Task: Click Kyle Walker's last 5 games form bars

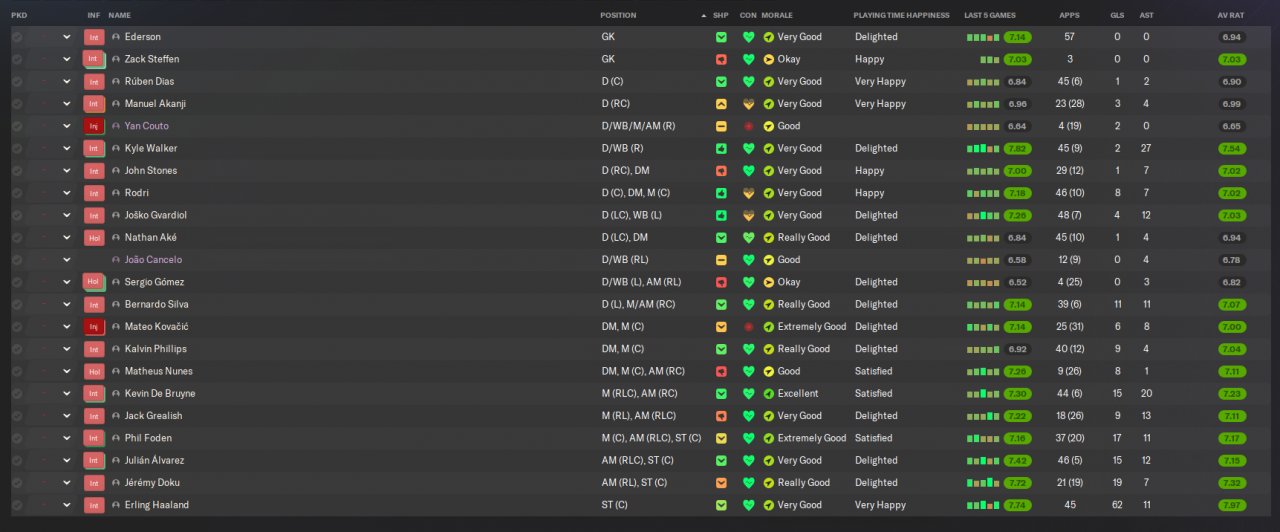Action: click(983, 148)
